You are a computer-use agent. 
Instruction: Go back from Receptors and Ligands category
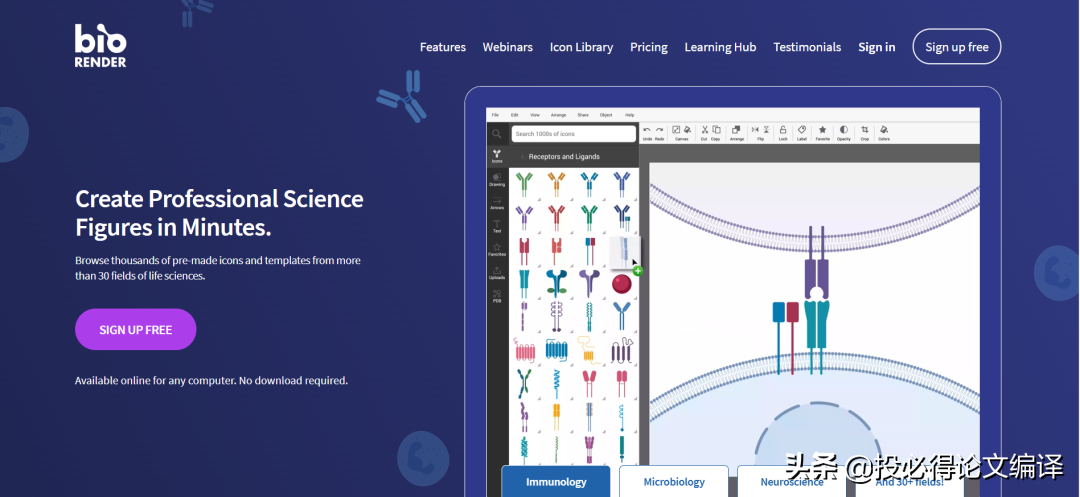(x=521, y=157)
